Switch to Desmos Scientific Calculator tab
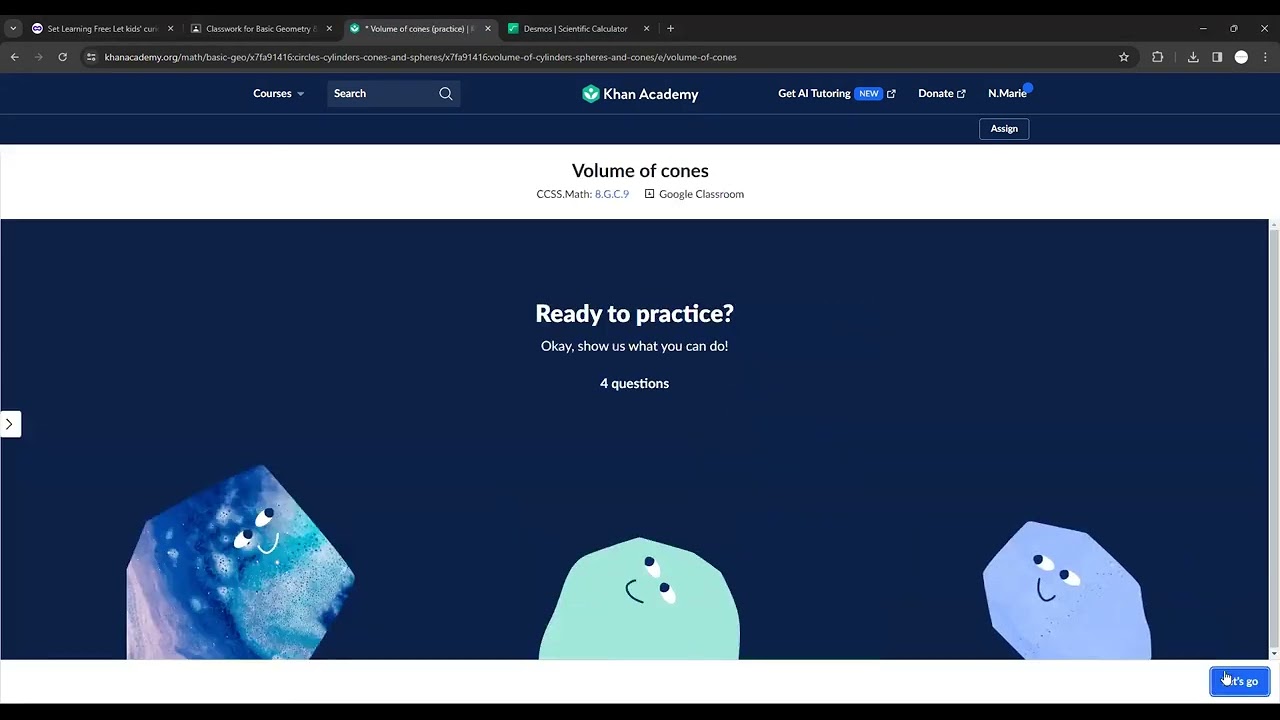Viewport: 1280px width, 720px height. [578, 29]
